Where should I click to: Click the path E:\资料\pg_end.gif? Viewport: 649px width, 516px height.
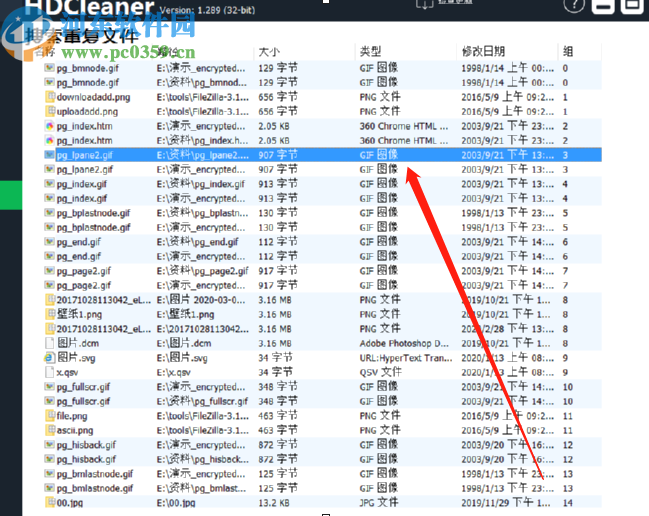coord(197,242)
